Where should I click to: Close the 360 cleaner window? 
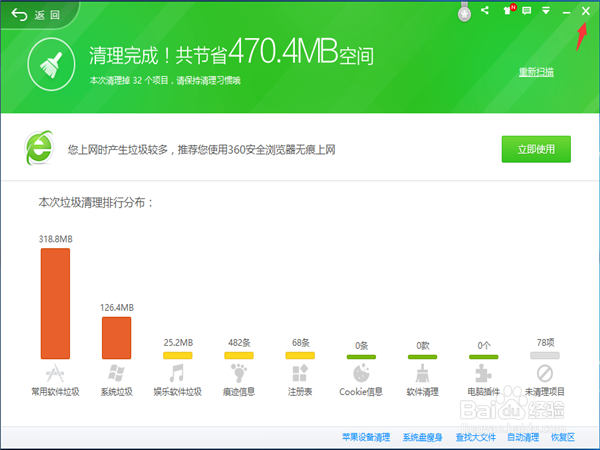click(585, 11)
